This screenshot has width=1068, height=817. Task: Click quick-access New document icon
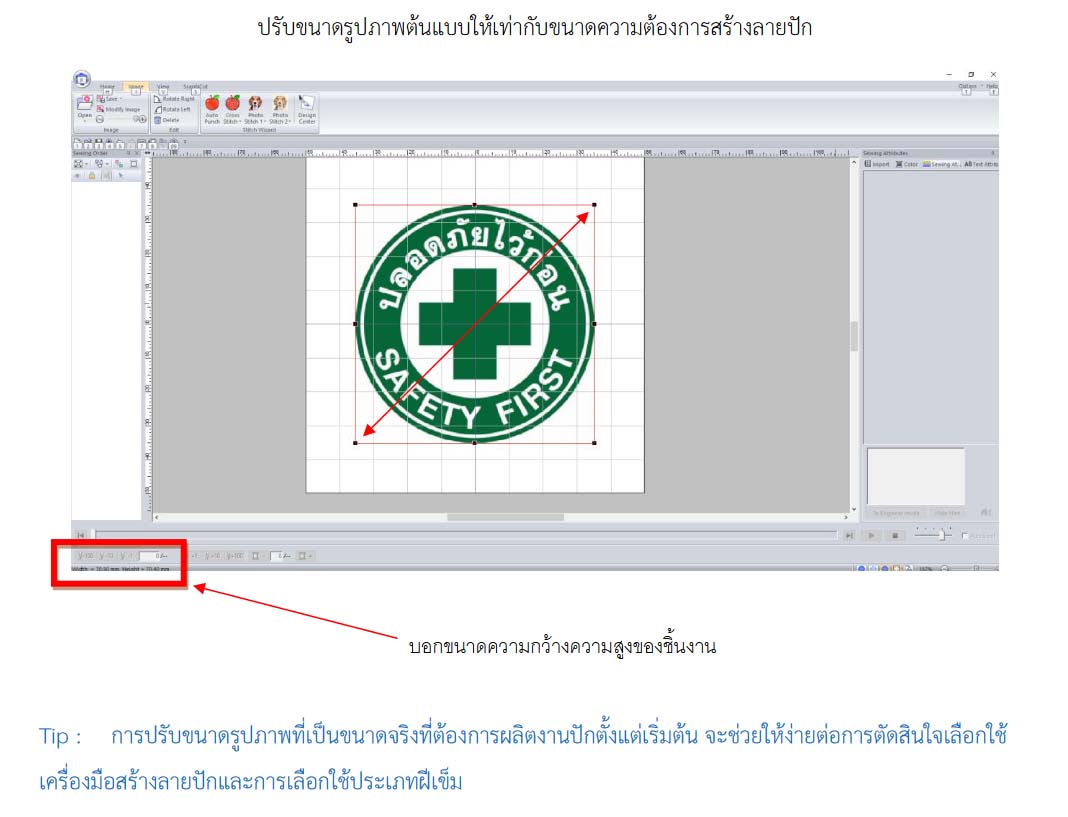[x=77, y=142]
